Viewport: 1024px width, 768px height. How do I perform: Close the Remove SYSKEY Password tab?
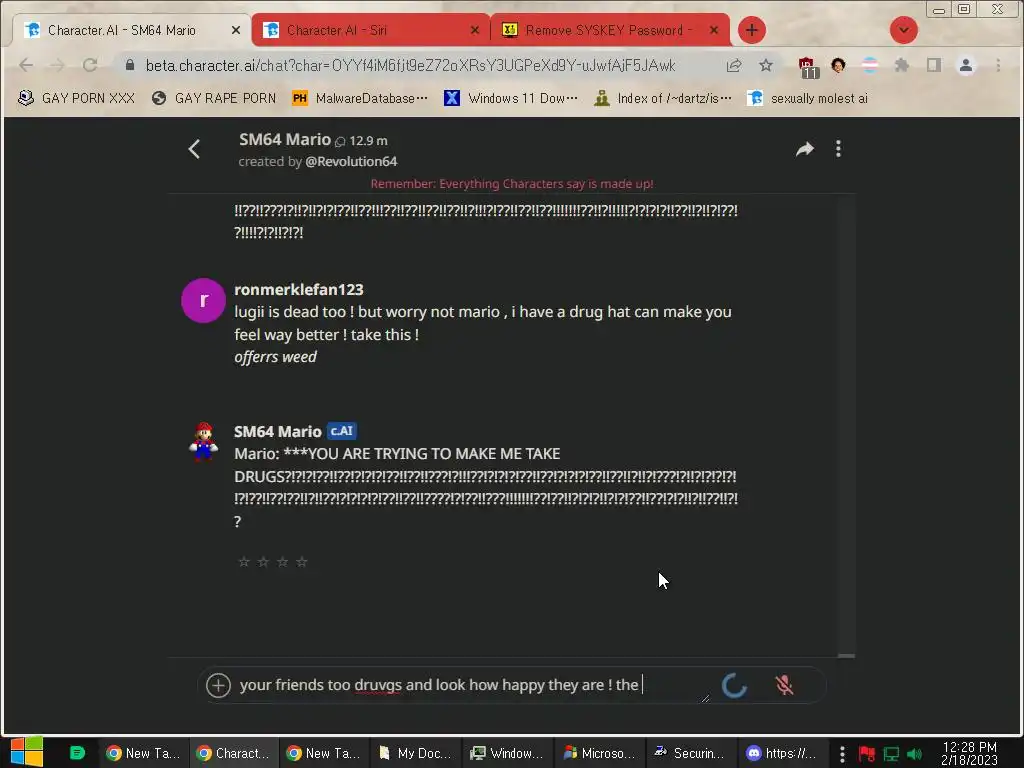pos(714,30)
